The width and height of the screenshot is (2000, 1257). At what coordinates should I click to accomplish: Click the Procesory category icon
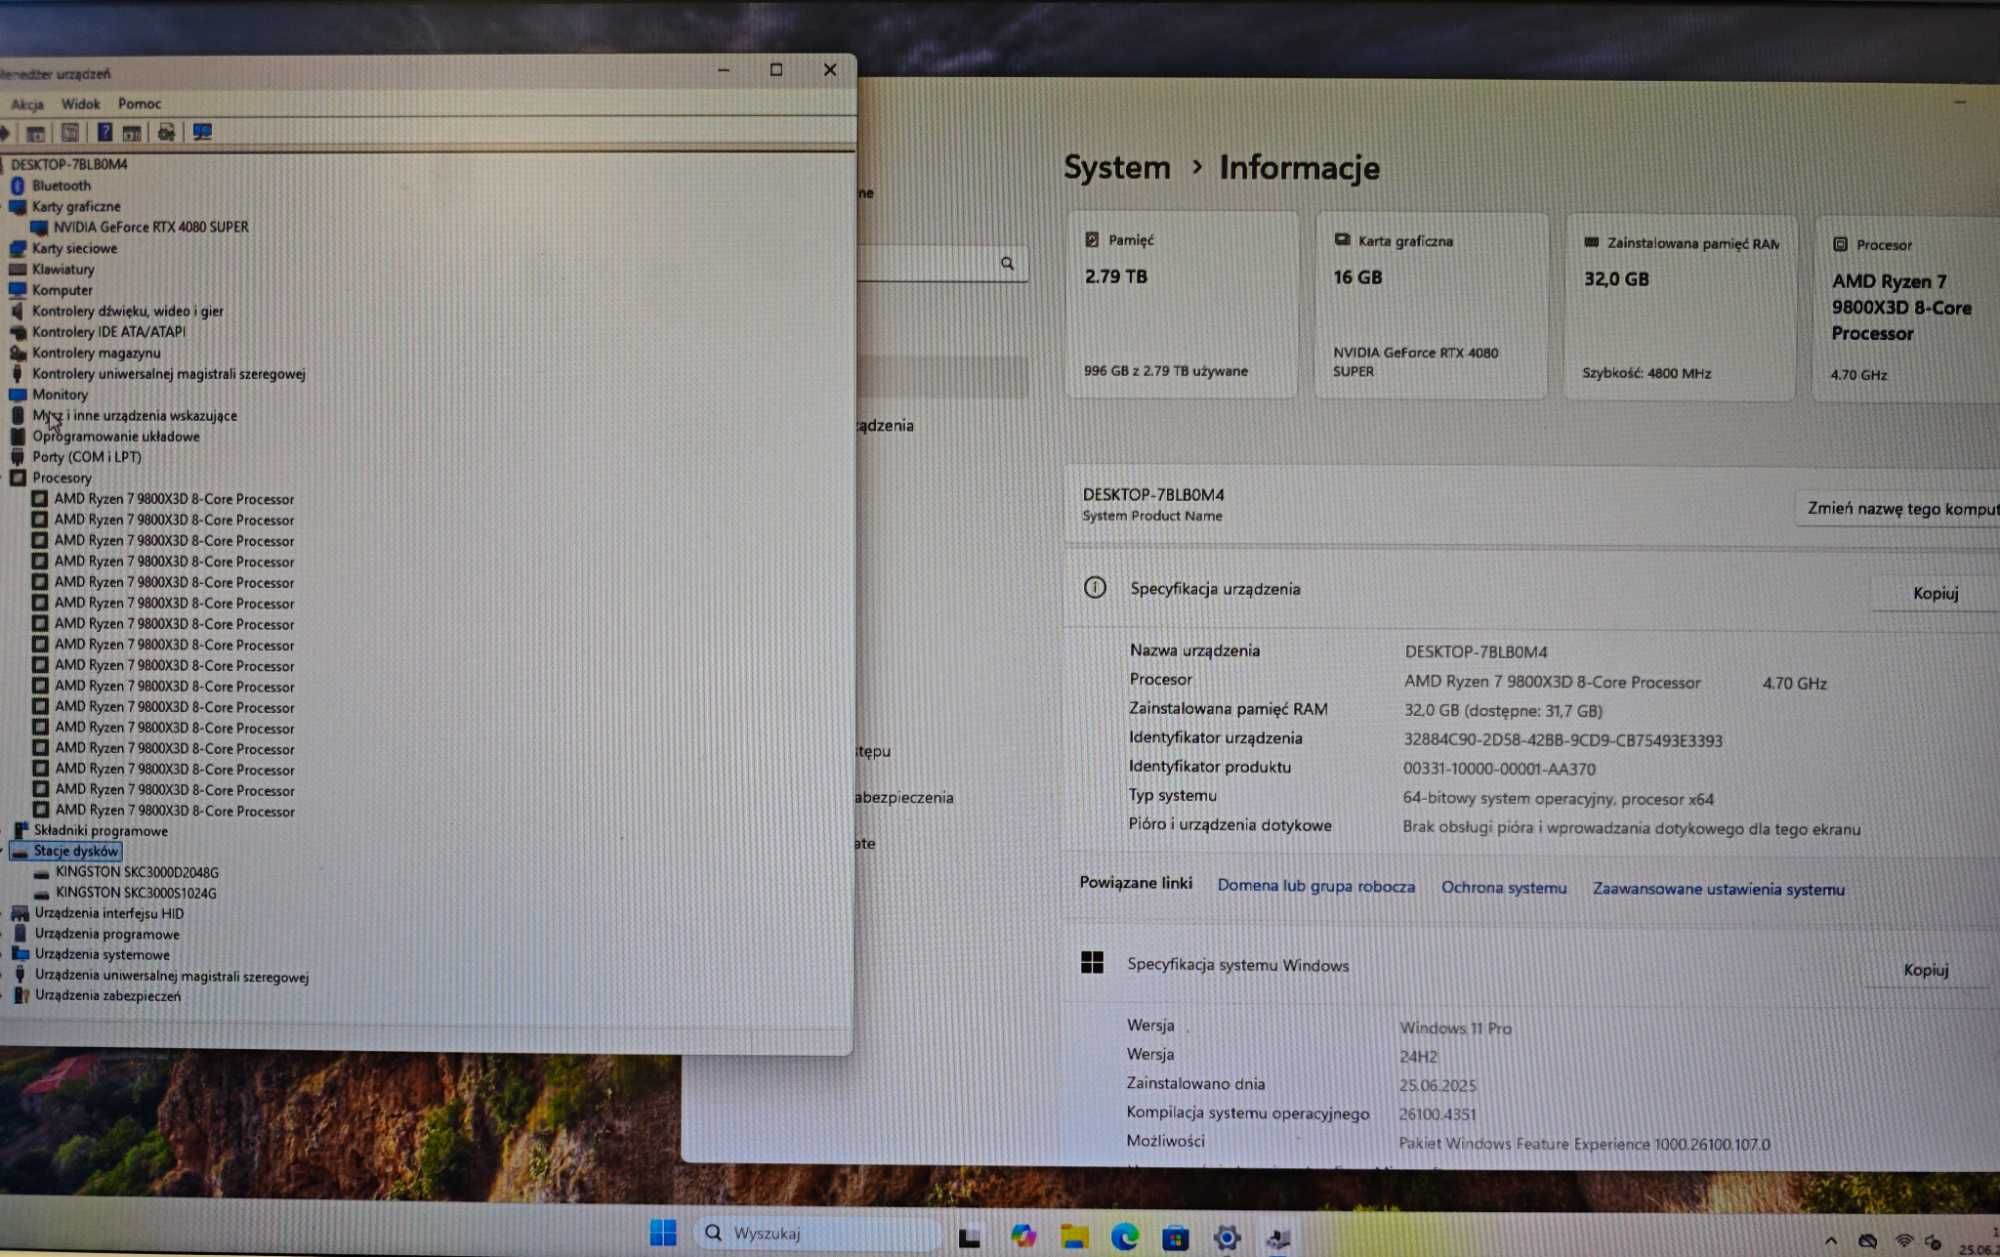click(x=17, y=478)
